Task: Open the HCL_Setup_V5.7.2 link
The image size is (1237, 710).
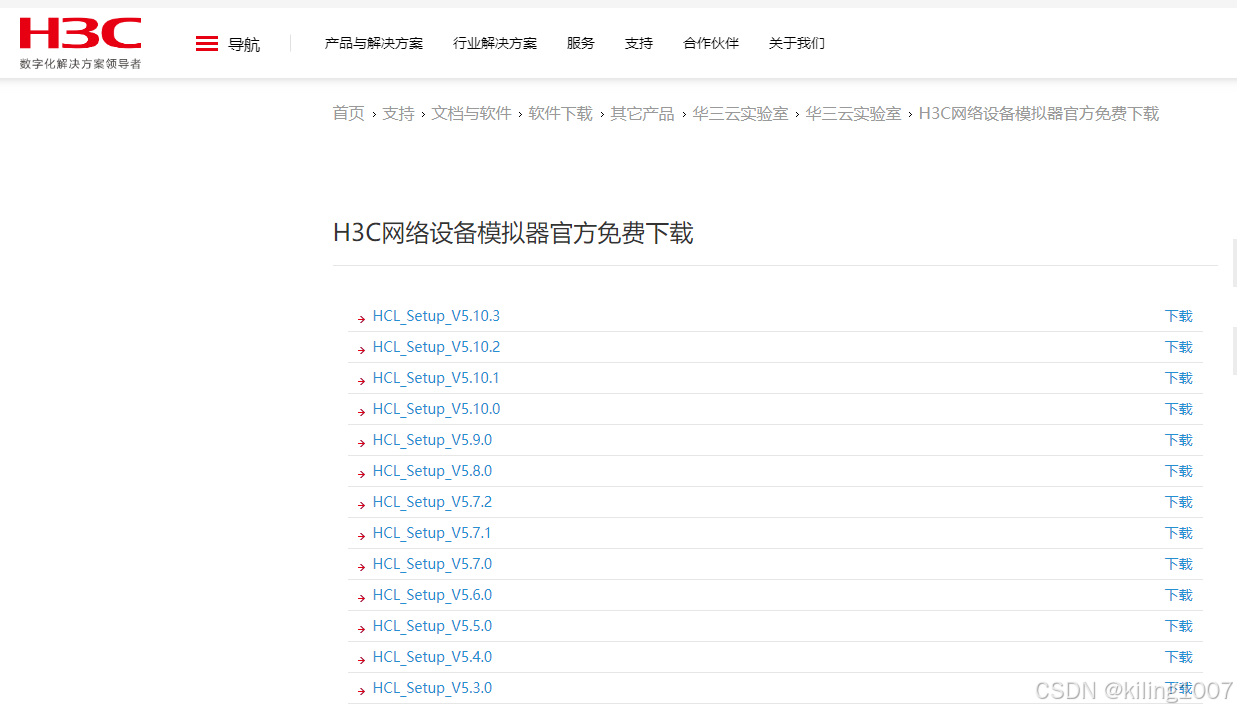Action: [x=432, y=502]
